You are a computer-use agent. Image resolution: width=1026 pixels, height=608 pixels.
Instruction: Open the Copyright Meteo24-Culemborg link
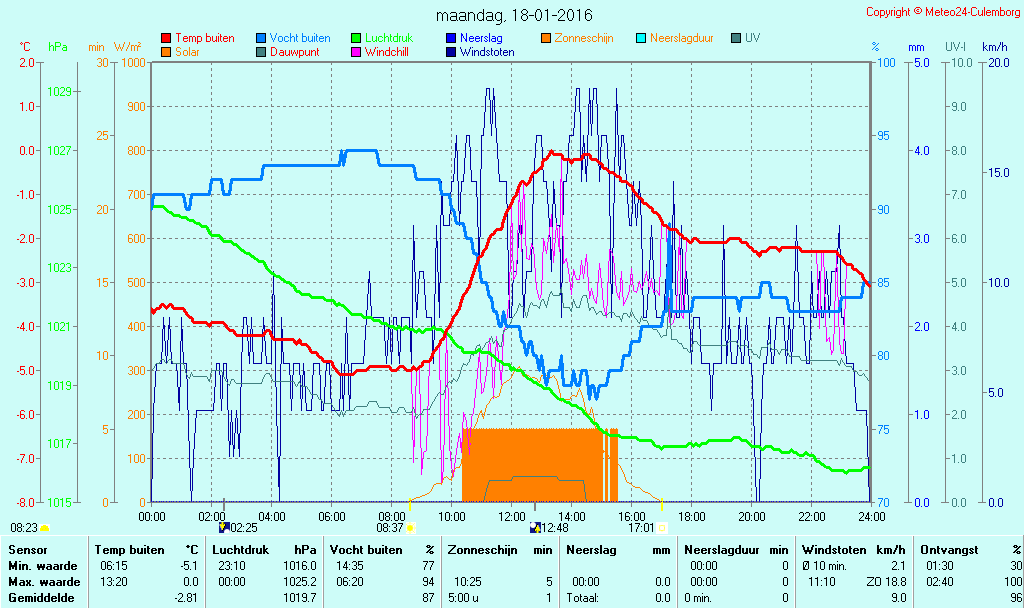pyautogui.click(x=943, y=12)
